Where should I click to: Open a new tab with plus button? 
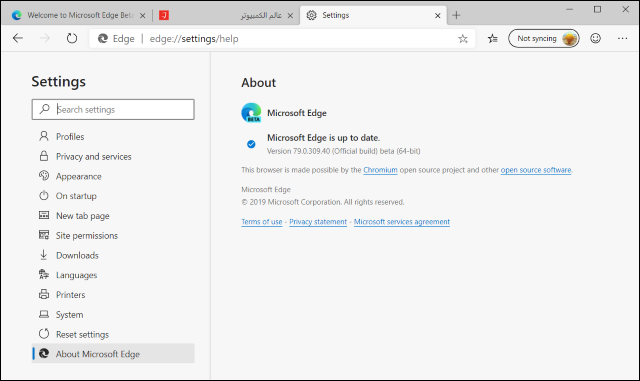(456, 16)
